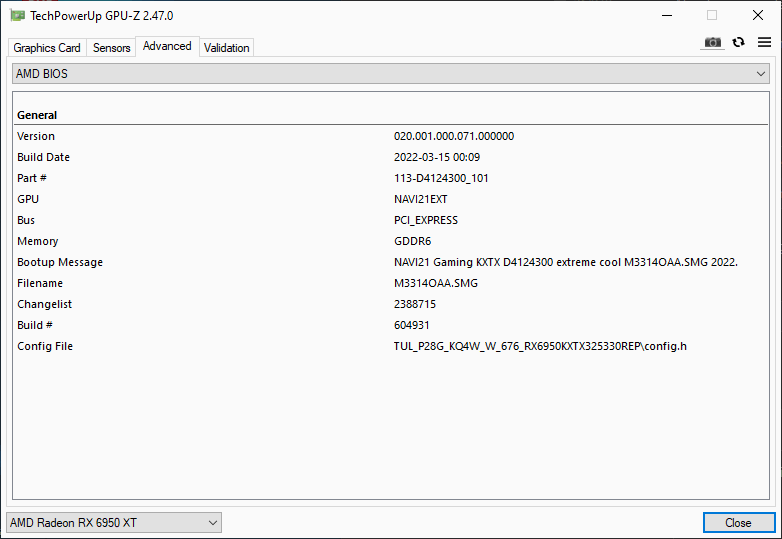Click the NAVI21 Gaming KXTX bootup message value
Image resolution: width=782 pixels, height=539 pixels.
coord(566,262)
